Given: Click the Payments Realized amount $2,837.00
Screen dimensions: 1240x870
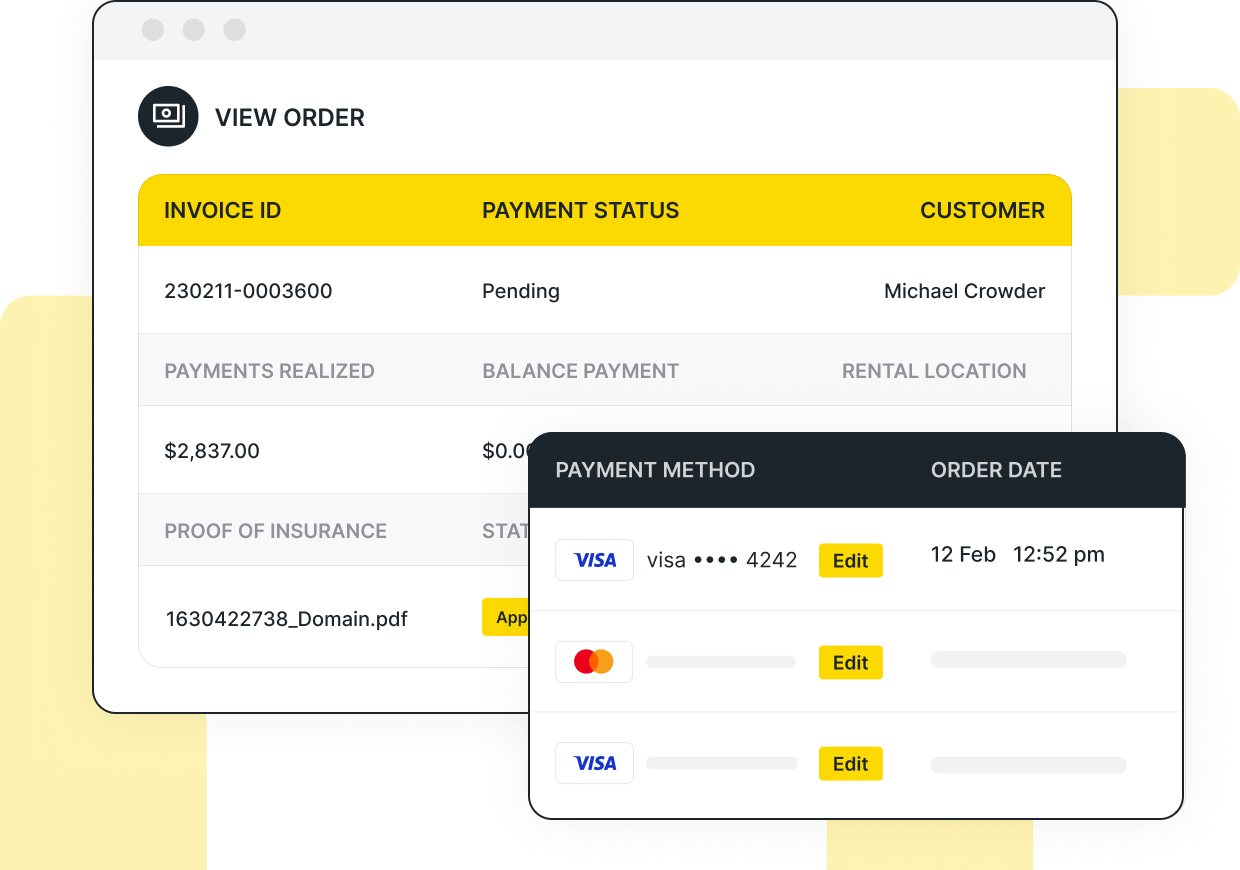Looking at the screenshot, I should tap(212, 450).
